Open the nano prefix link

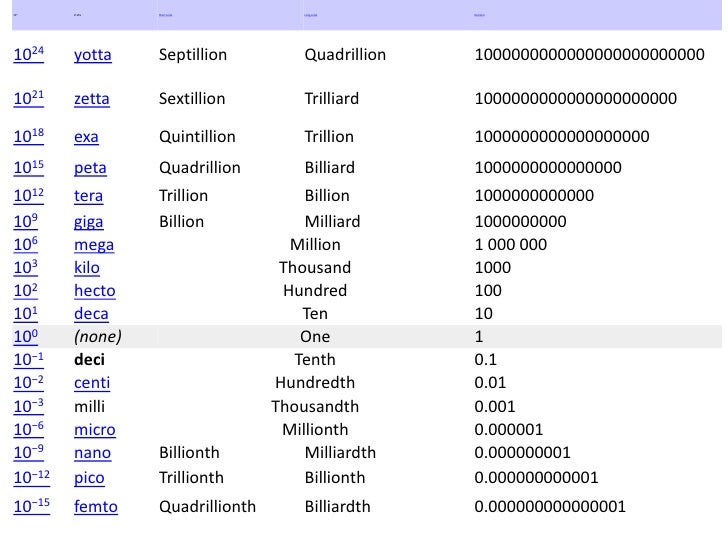[x=92, y=453]
